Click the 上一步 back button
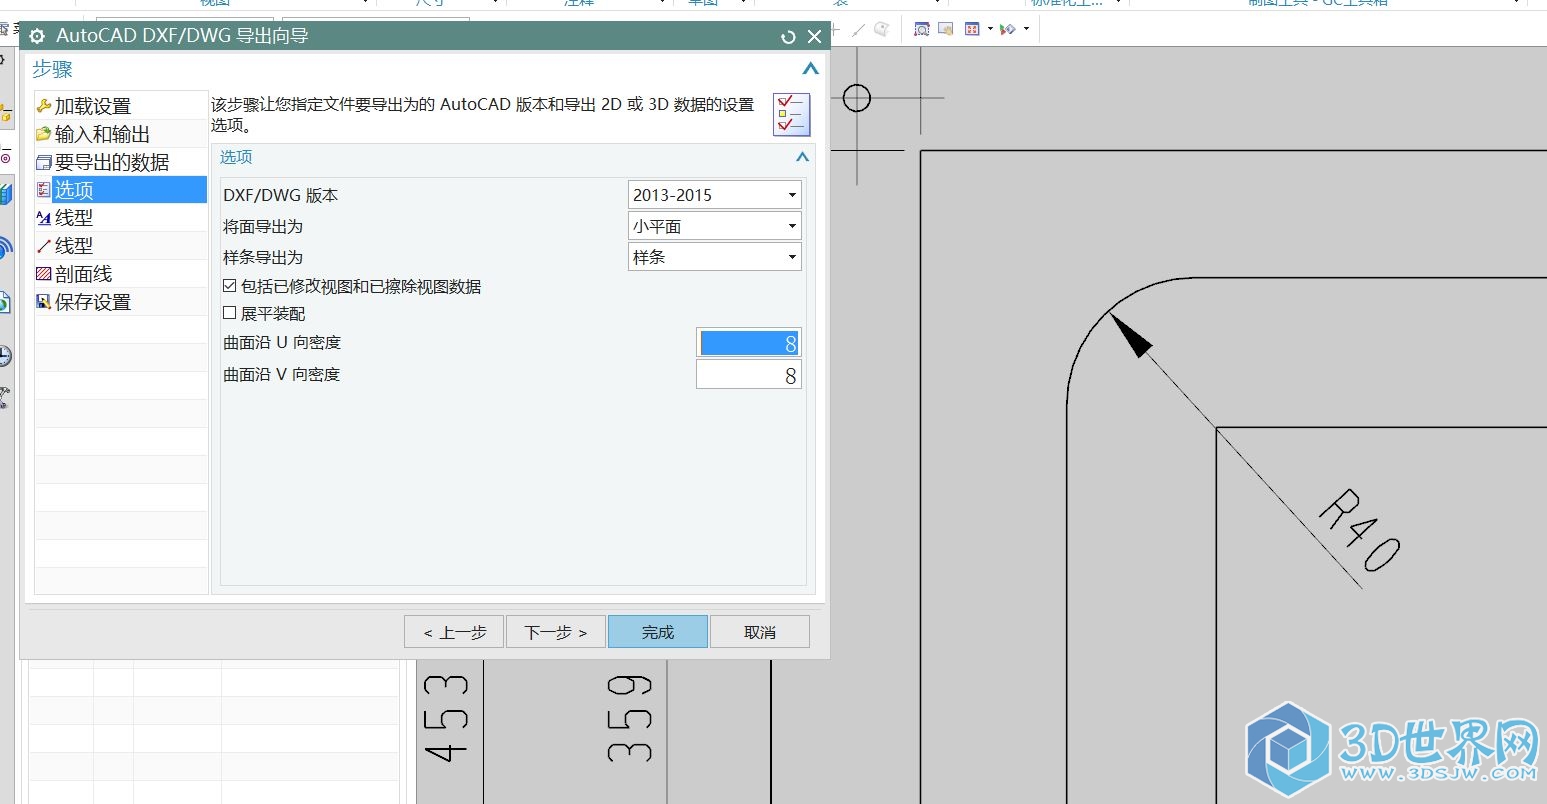This screenshot has height=804, width=1547. [454, 632]
